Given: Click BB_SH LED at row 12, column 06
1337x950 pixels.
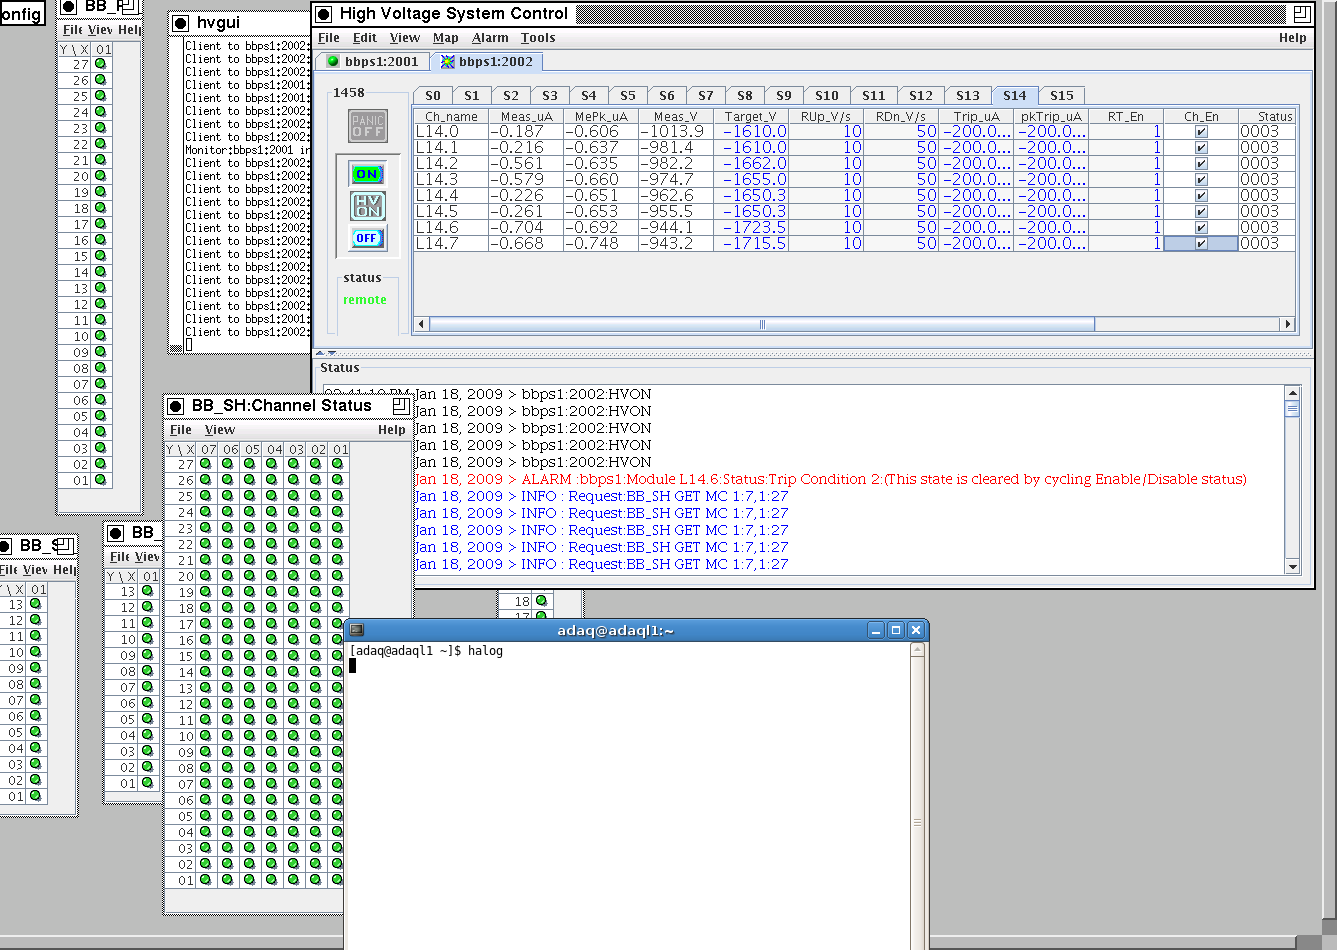Looking at the screenshot, I should click(228, 704).
